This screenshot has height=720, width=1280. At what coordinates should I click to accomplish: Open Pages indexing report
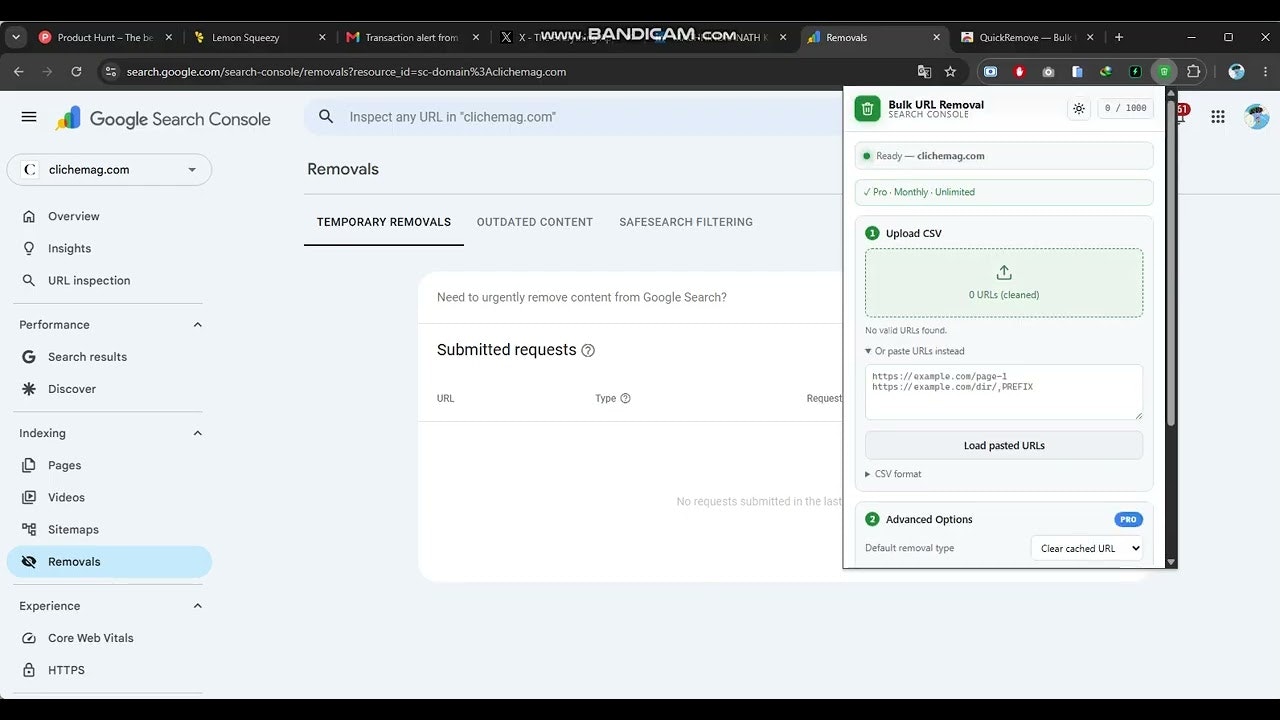tap(109, 465)
